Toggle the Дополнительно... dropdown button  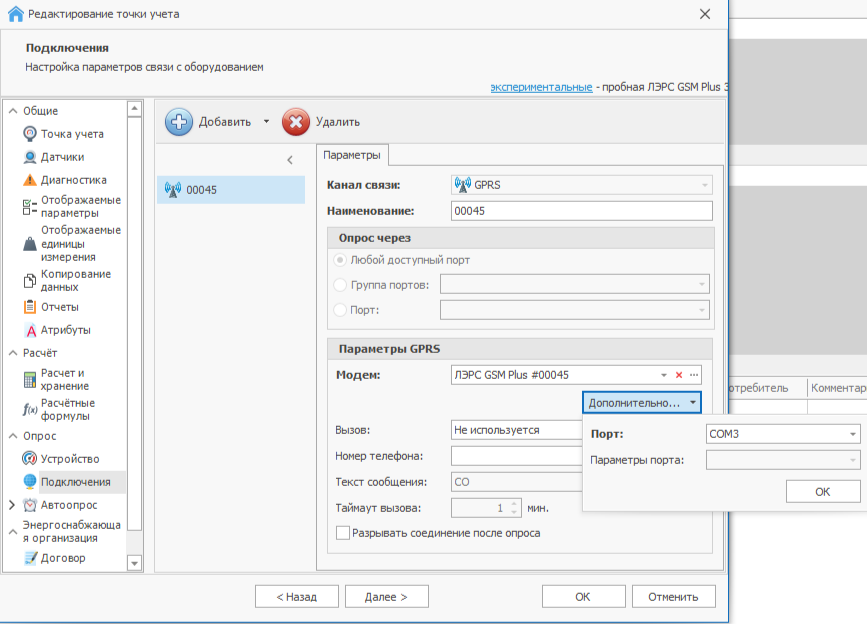[641, 403]
